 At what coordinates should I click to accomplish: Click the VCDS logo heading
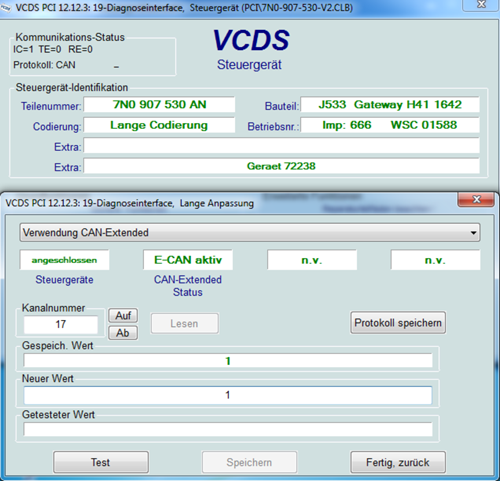[x=251, y=40]
